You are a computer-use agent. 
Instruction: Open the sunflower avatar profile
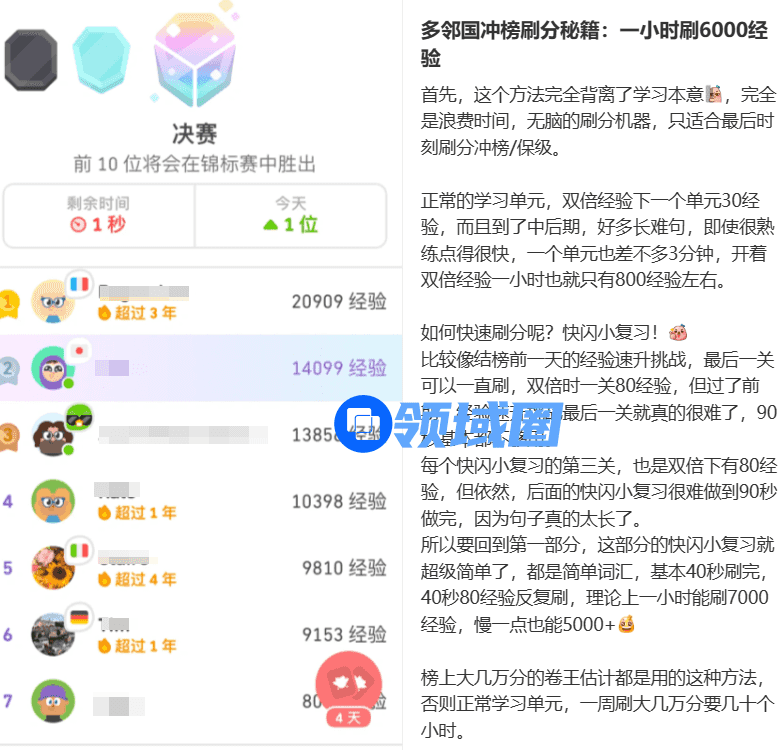pyautogui.click(x=53, y=568)
